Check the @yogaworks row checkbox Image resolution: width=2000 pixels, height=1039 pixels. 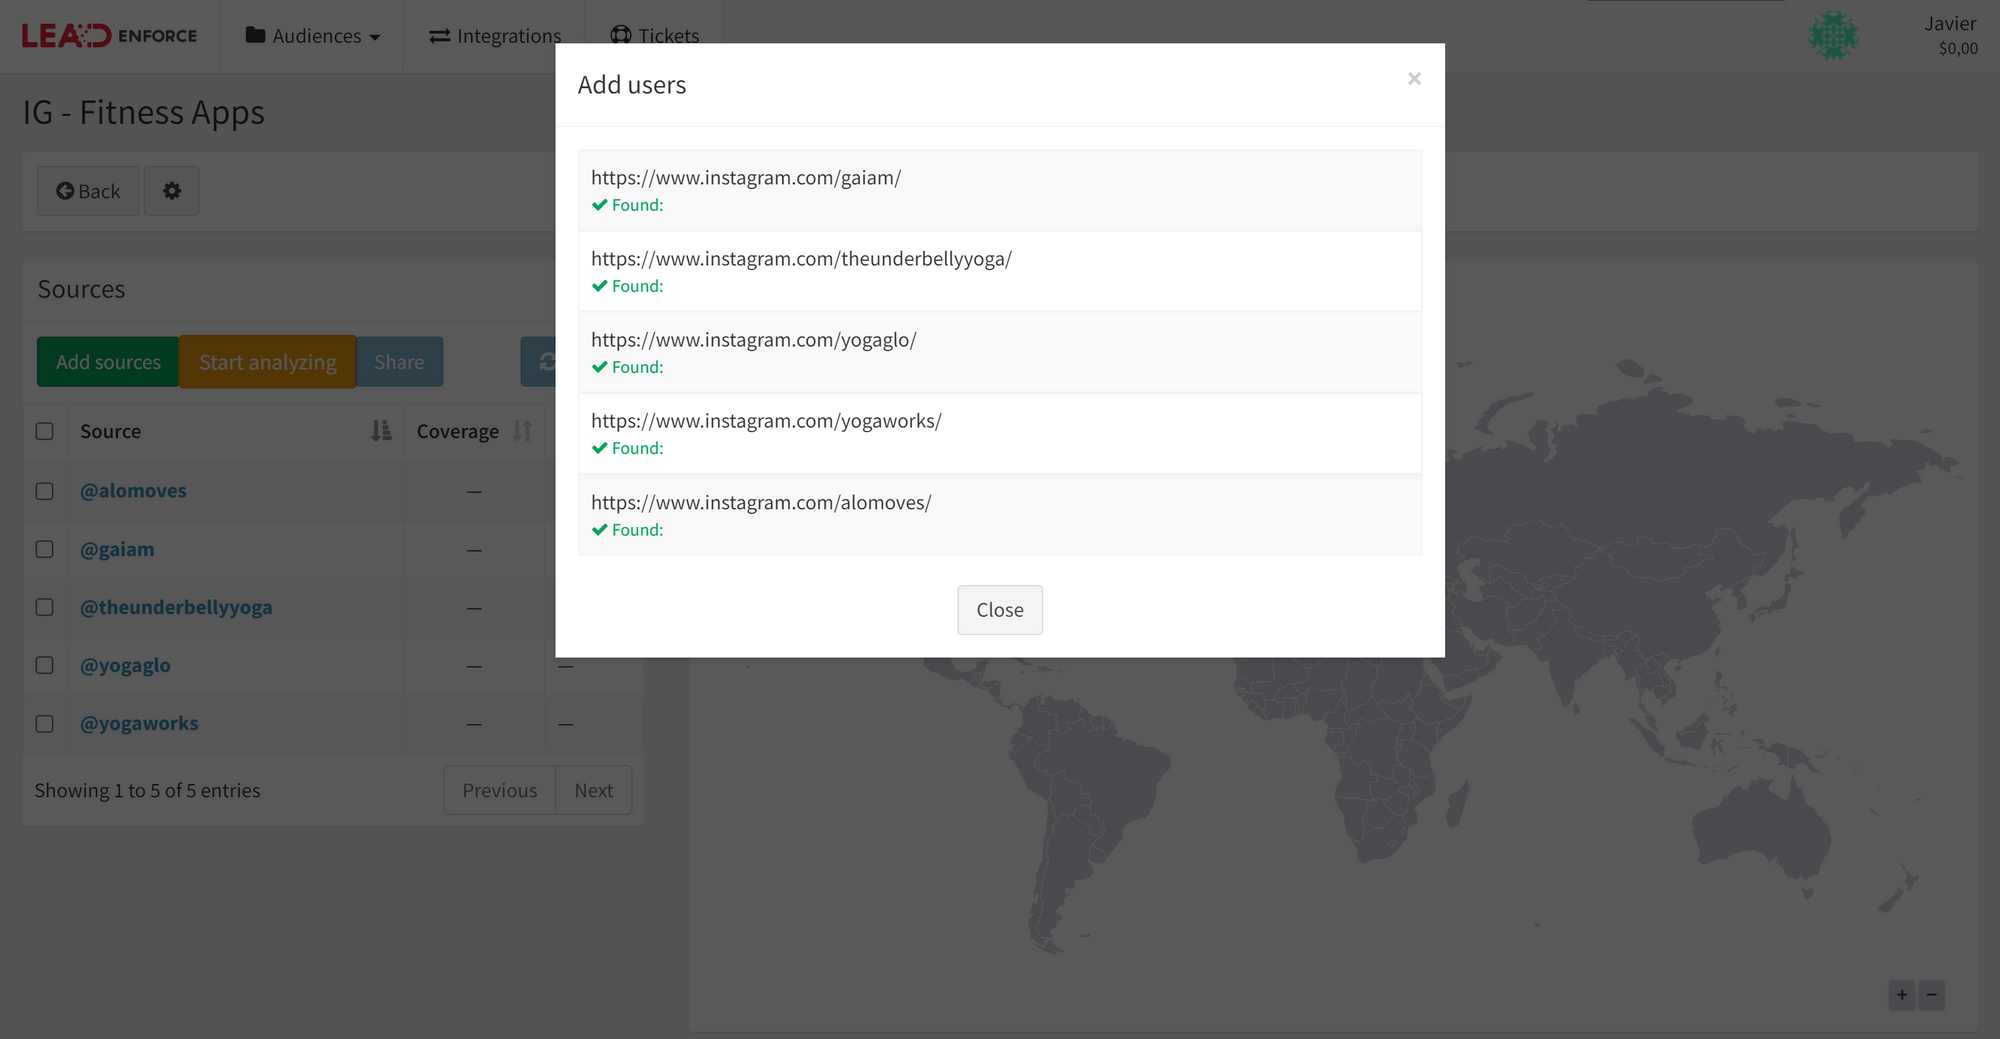pos(45,723)
